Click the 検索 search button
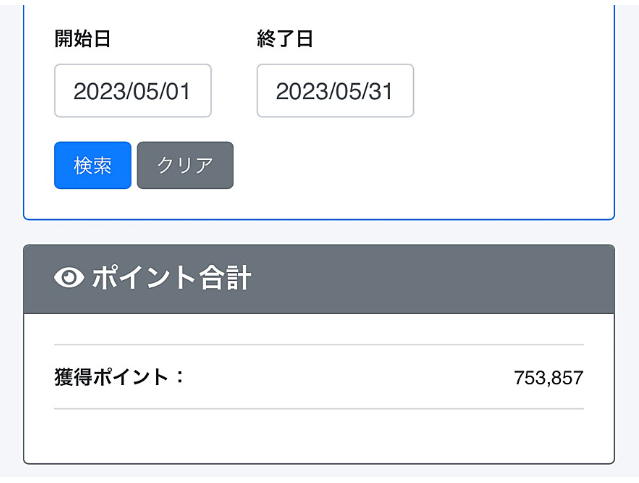 93,165
